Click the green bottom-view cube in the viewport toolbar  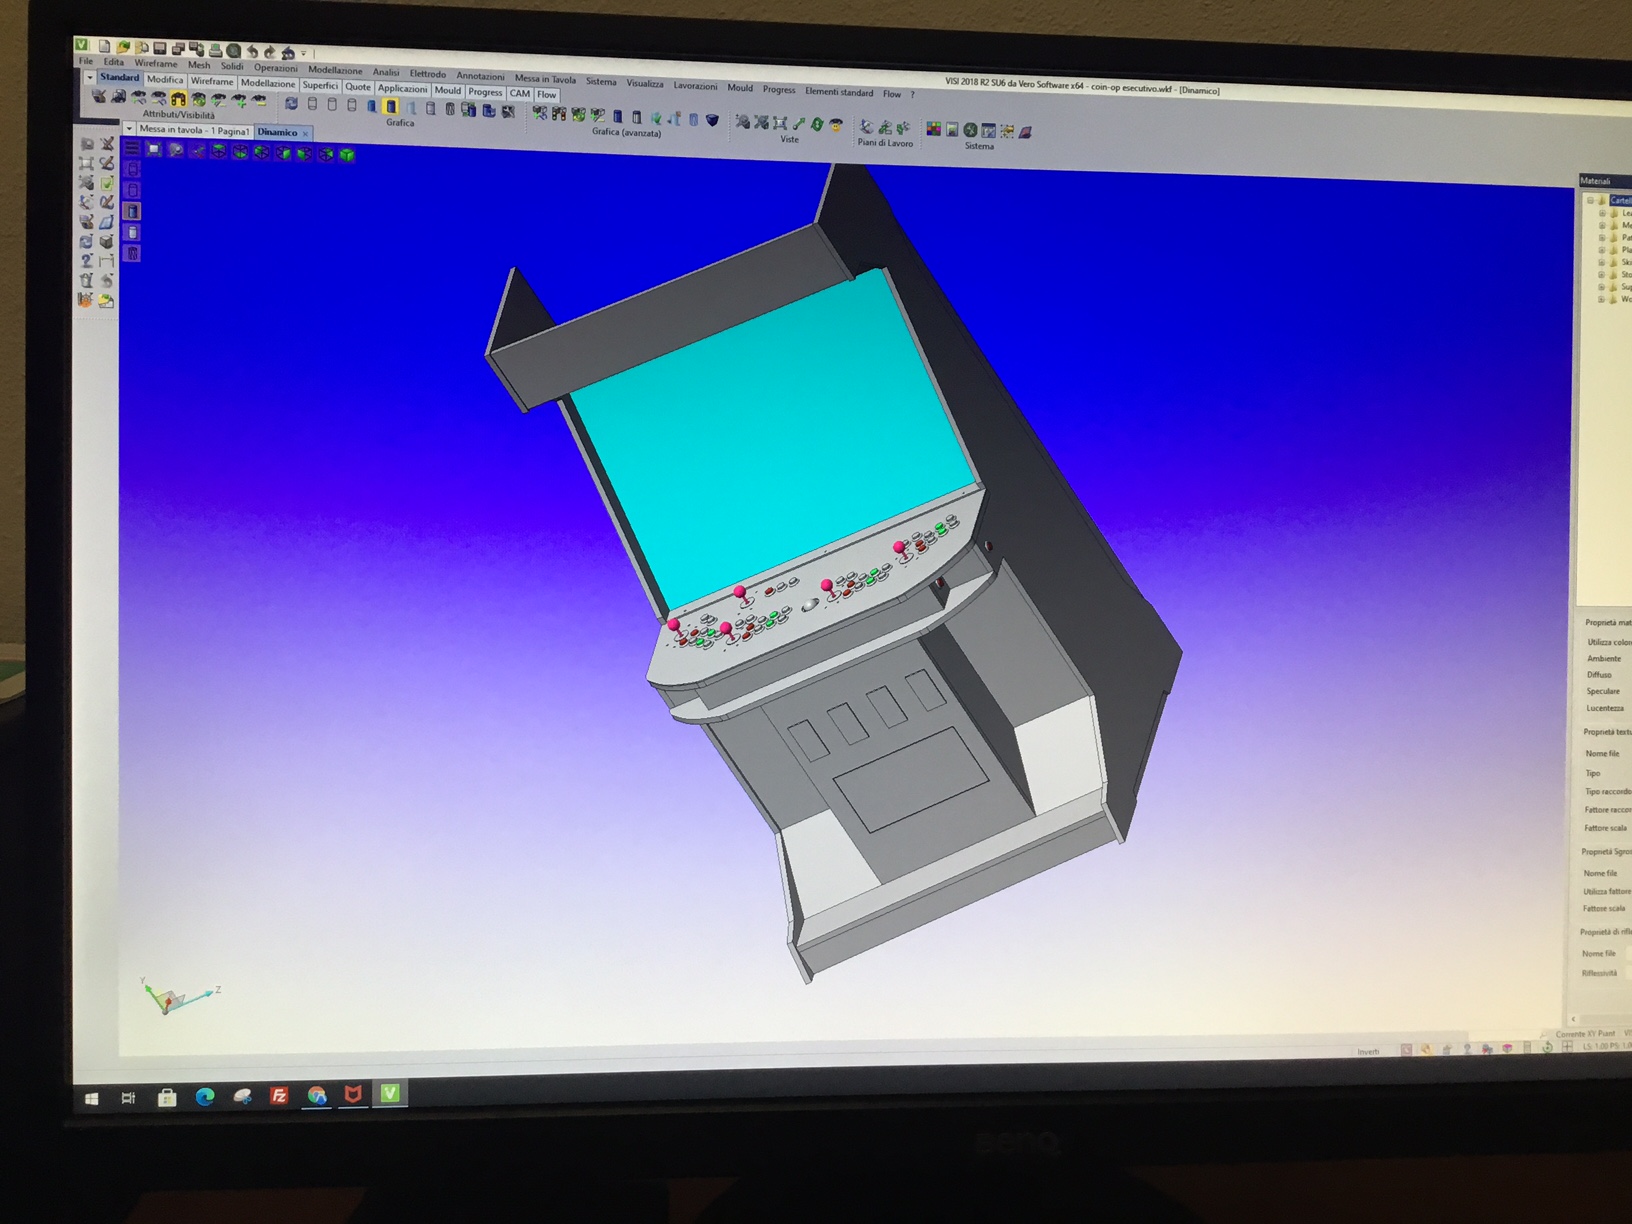pos(240,152)
